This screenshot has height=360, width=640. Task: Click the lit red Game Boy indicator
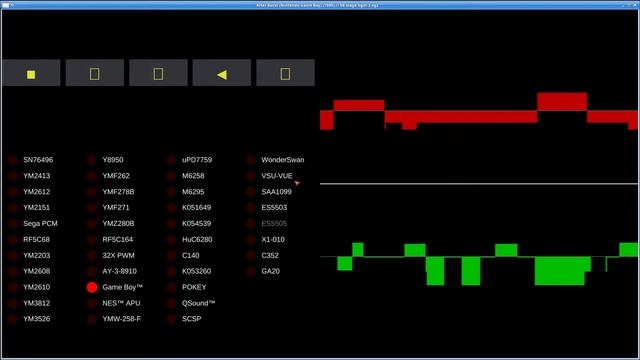coord(92,287)
